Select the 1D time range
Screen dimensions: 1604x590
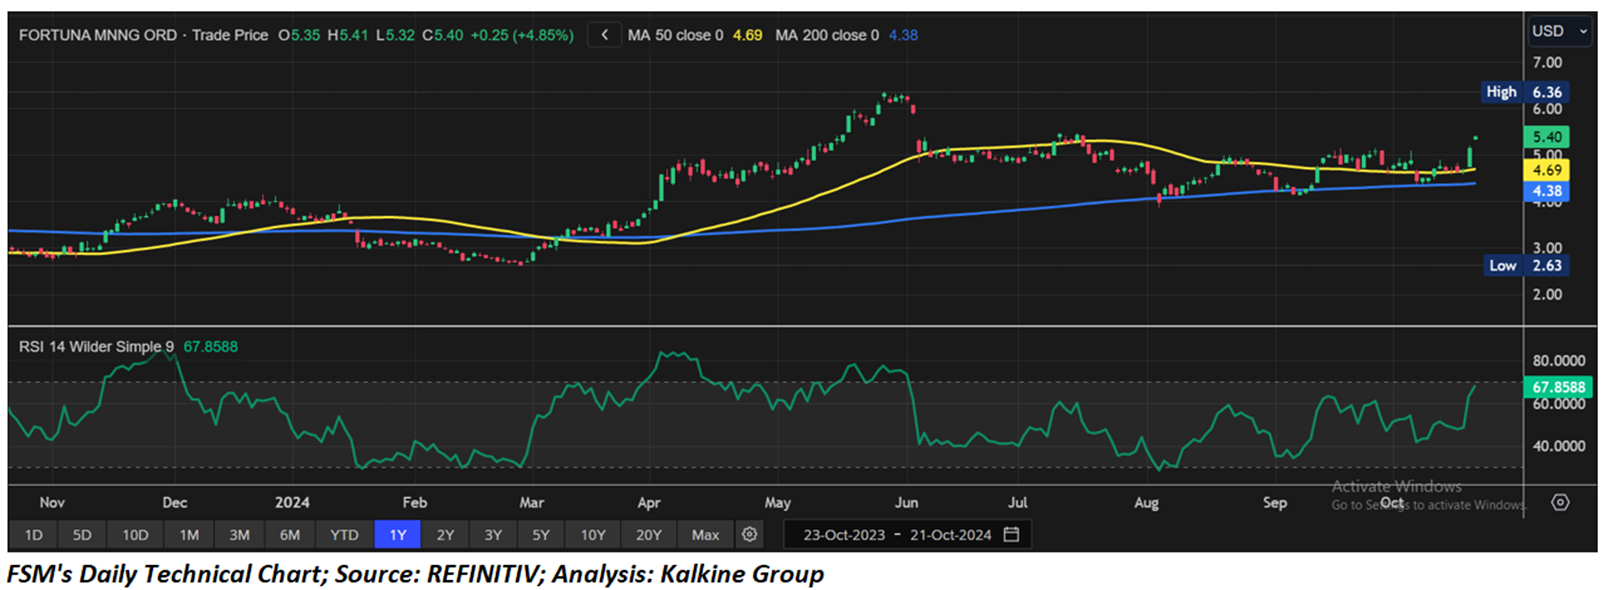(33, 535)
